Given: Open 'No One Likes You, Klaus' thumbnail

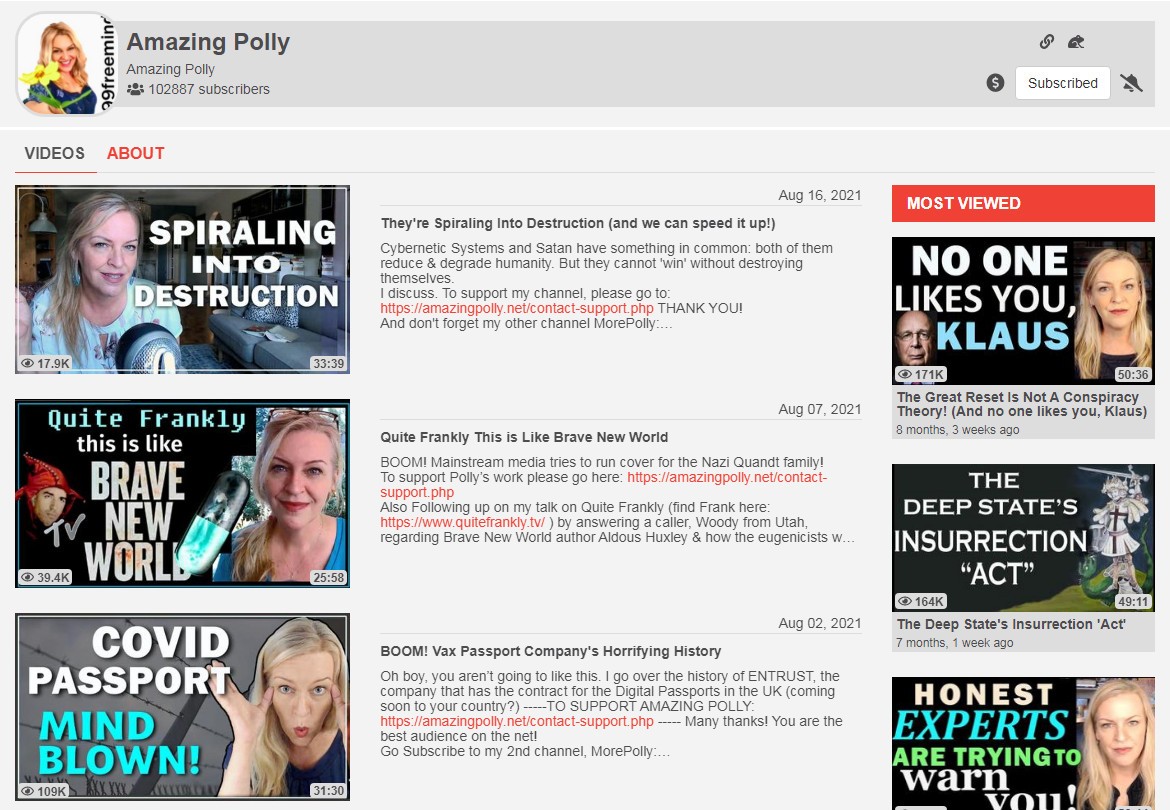Looking at the screenshot, I should [x=1023, y=310].
